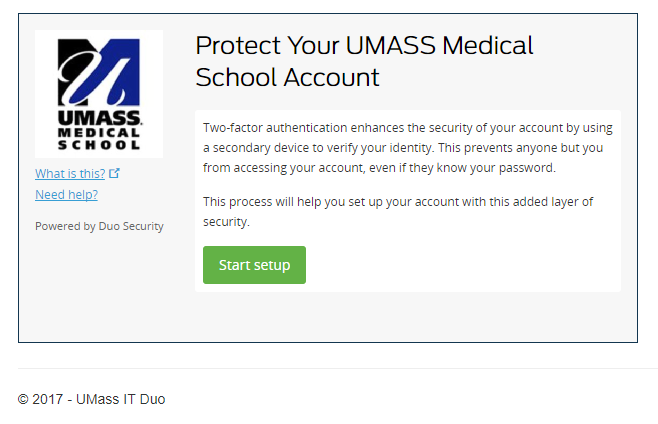Open the 'What is this?' link
The width and height of the screenshot is (658, 424).
point(70,173)
